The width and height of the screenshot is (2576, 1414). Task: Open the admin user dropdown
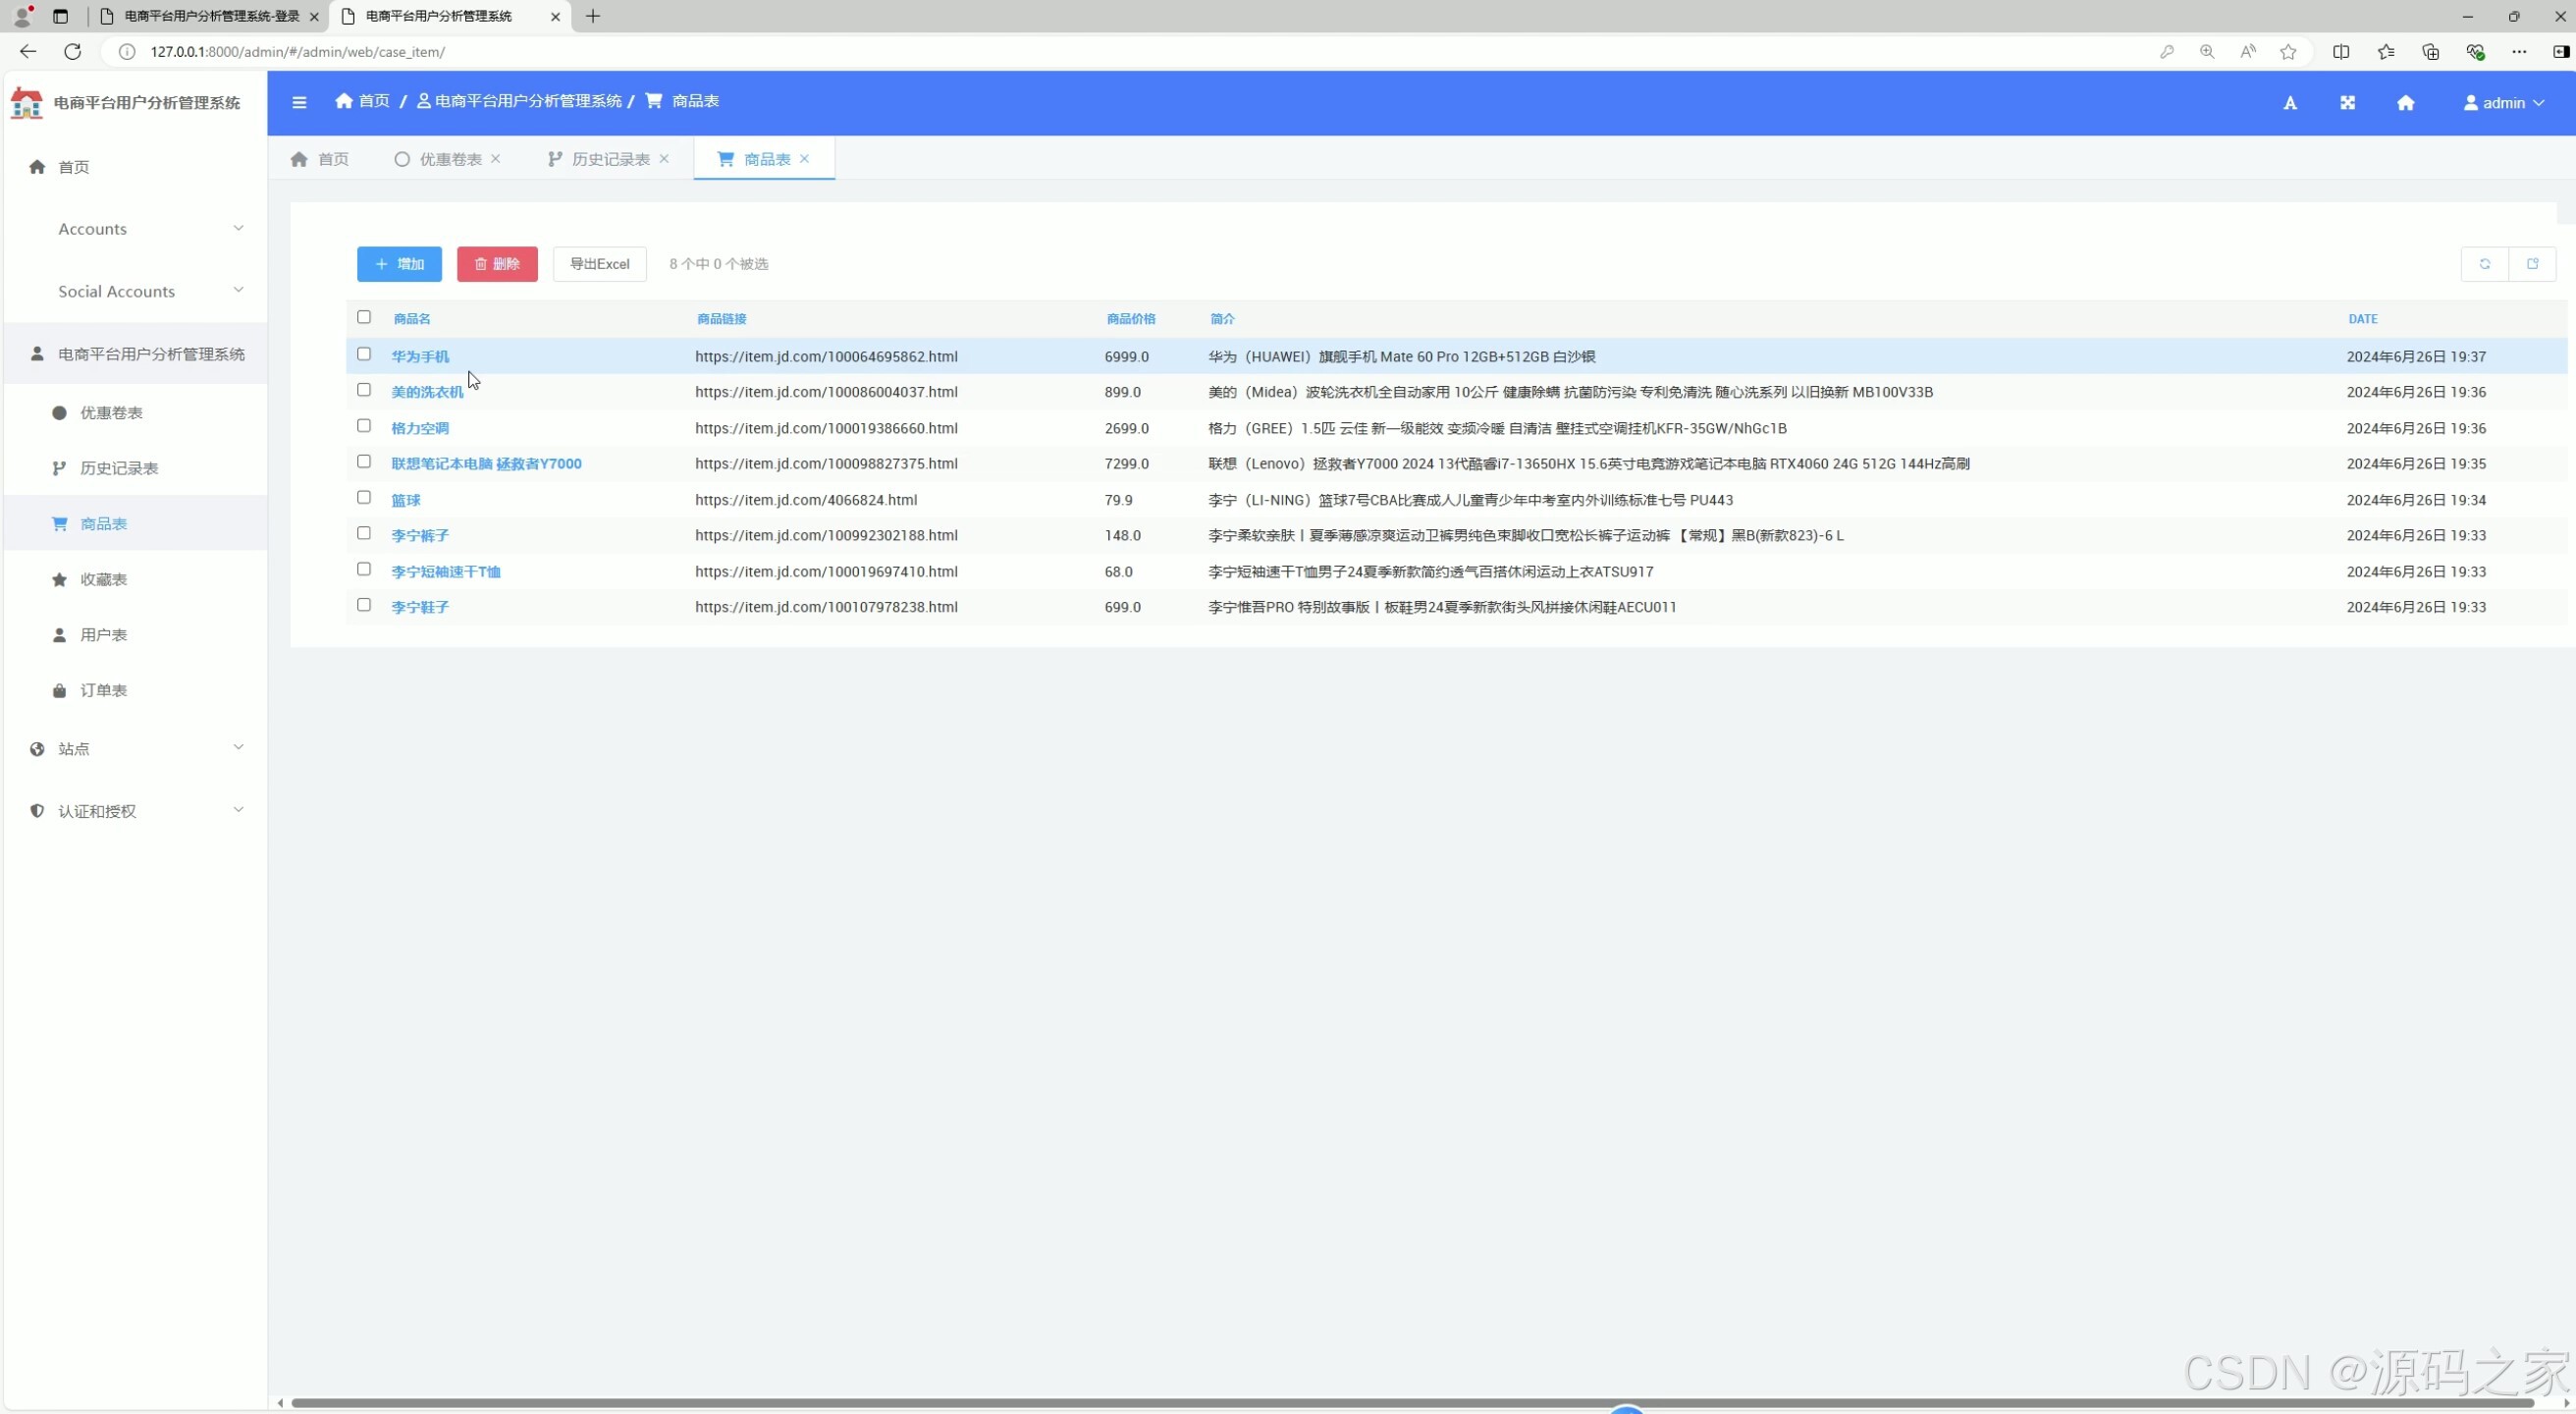pos(2503,103)
